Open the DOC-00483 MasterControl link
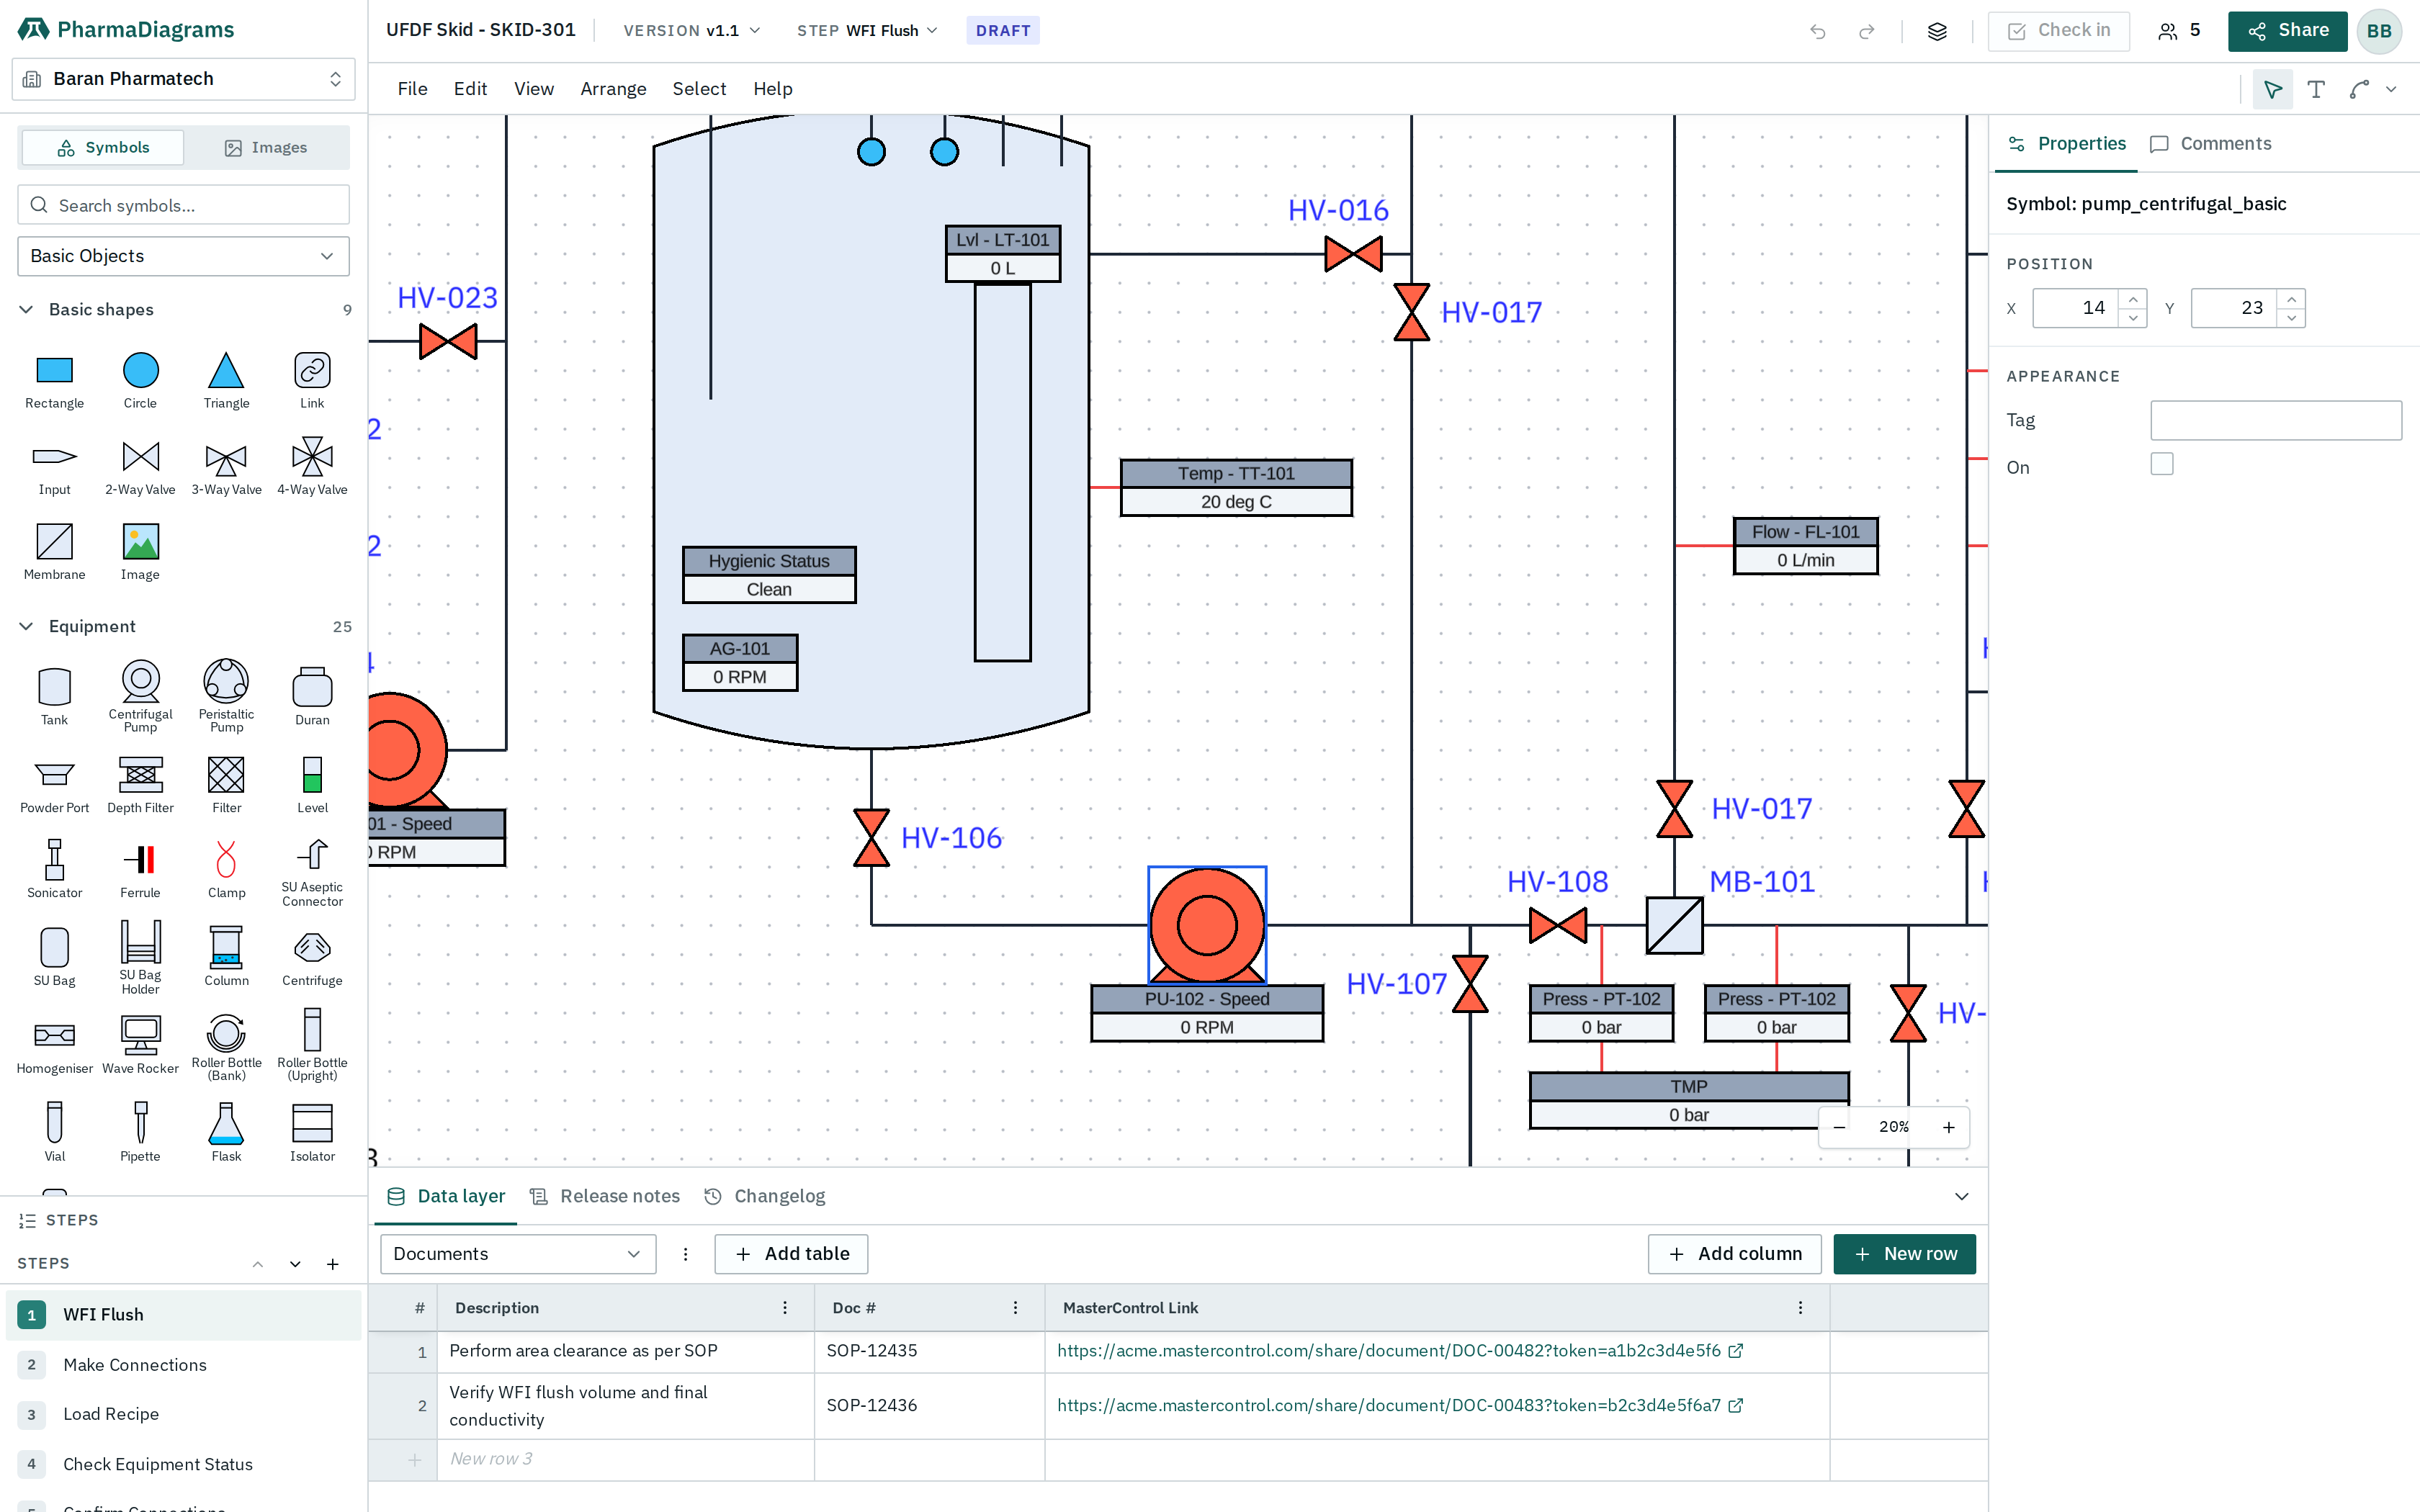 (1388, 1406)
